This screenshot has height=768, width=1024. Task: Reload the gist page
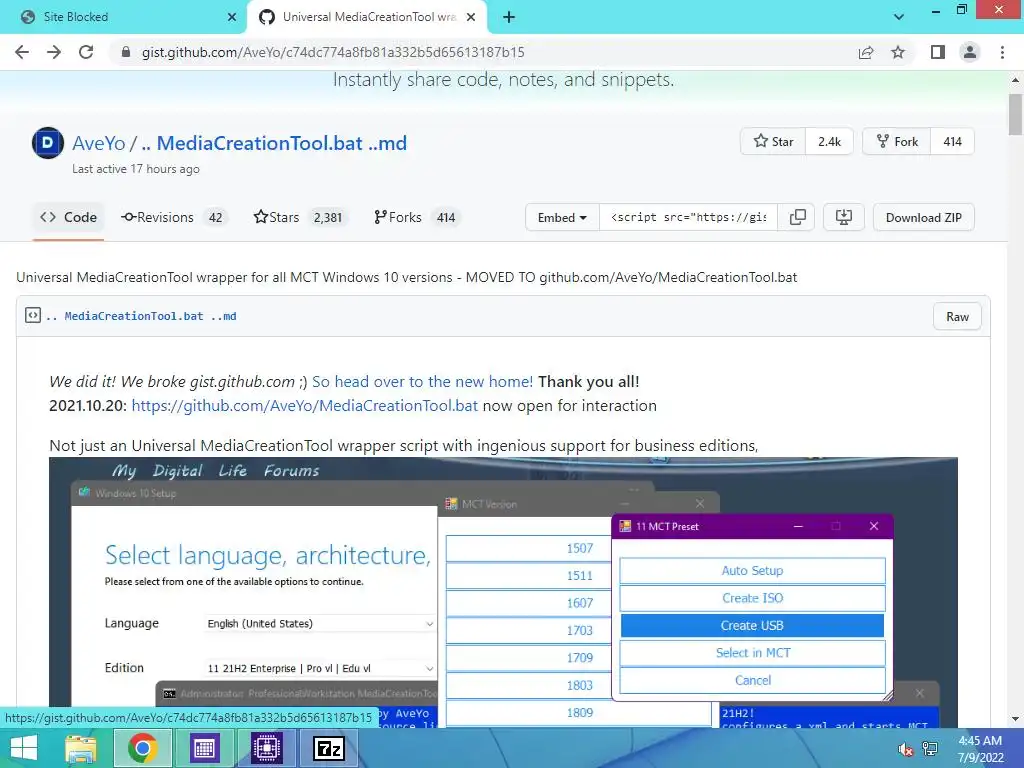click(86, 52)
